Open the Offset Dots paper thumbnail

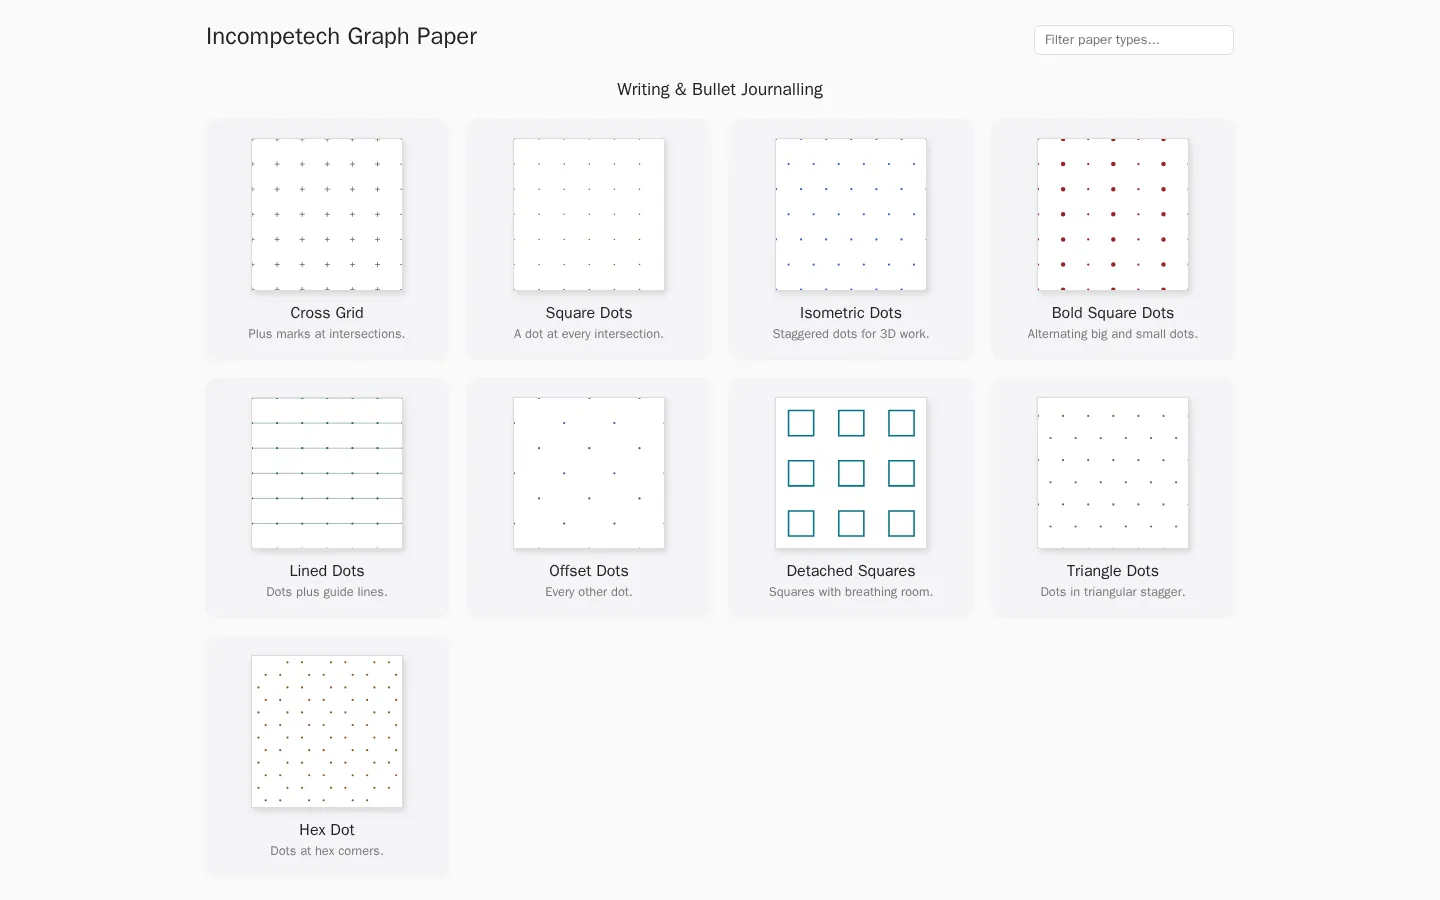coord(589,473)
